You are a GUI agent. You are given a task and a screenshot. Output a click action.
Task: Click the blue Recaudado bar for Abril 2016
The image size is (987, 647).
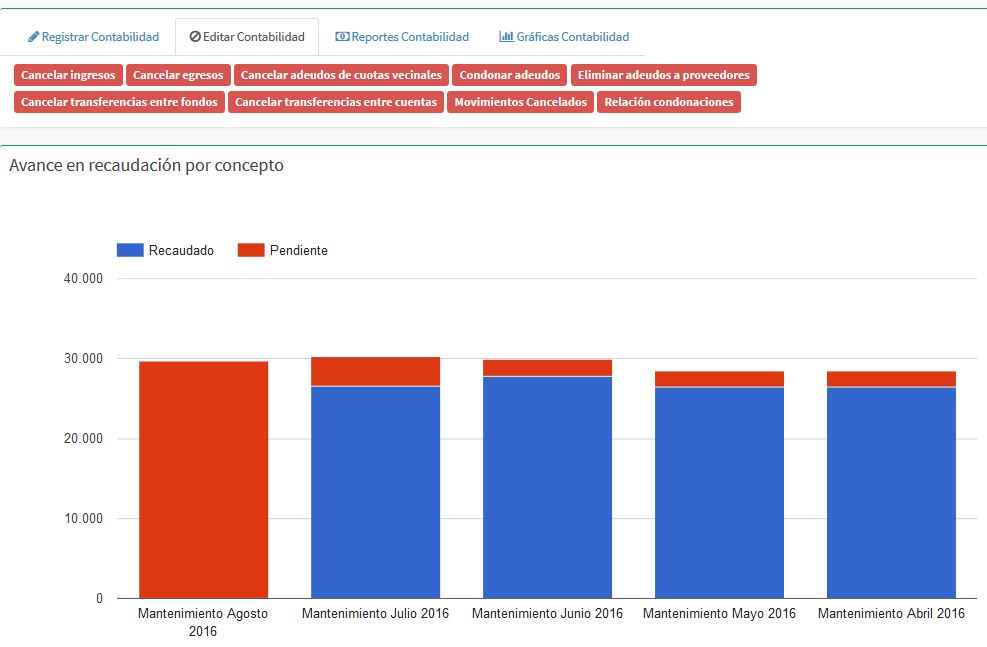pyautogui.click(x=891, y=493)
